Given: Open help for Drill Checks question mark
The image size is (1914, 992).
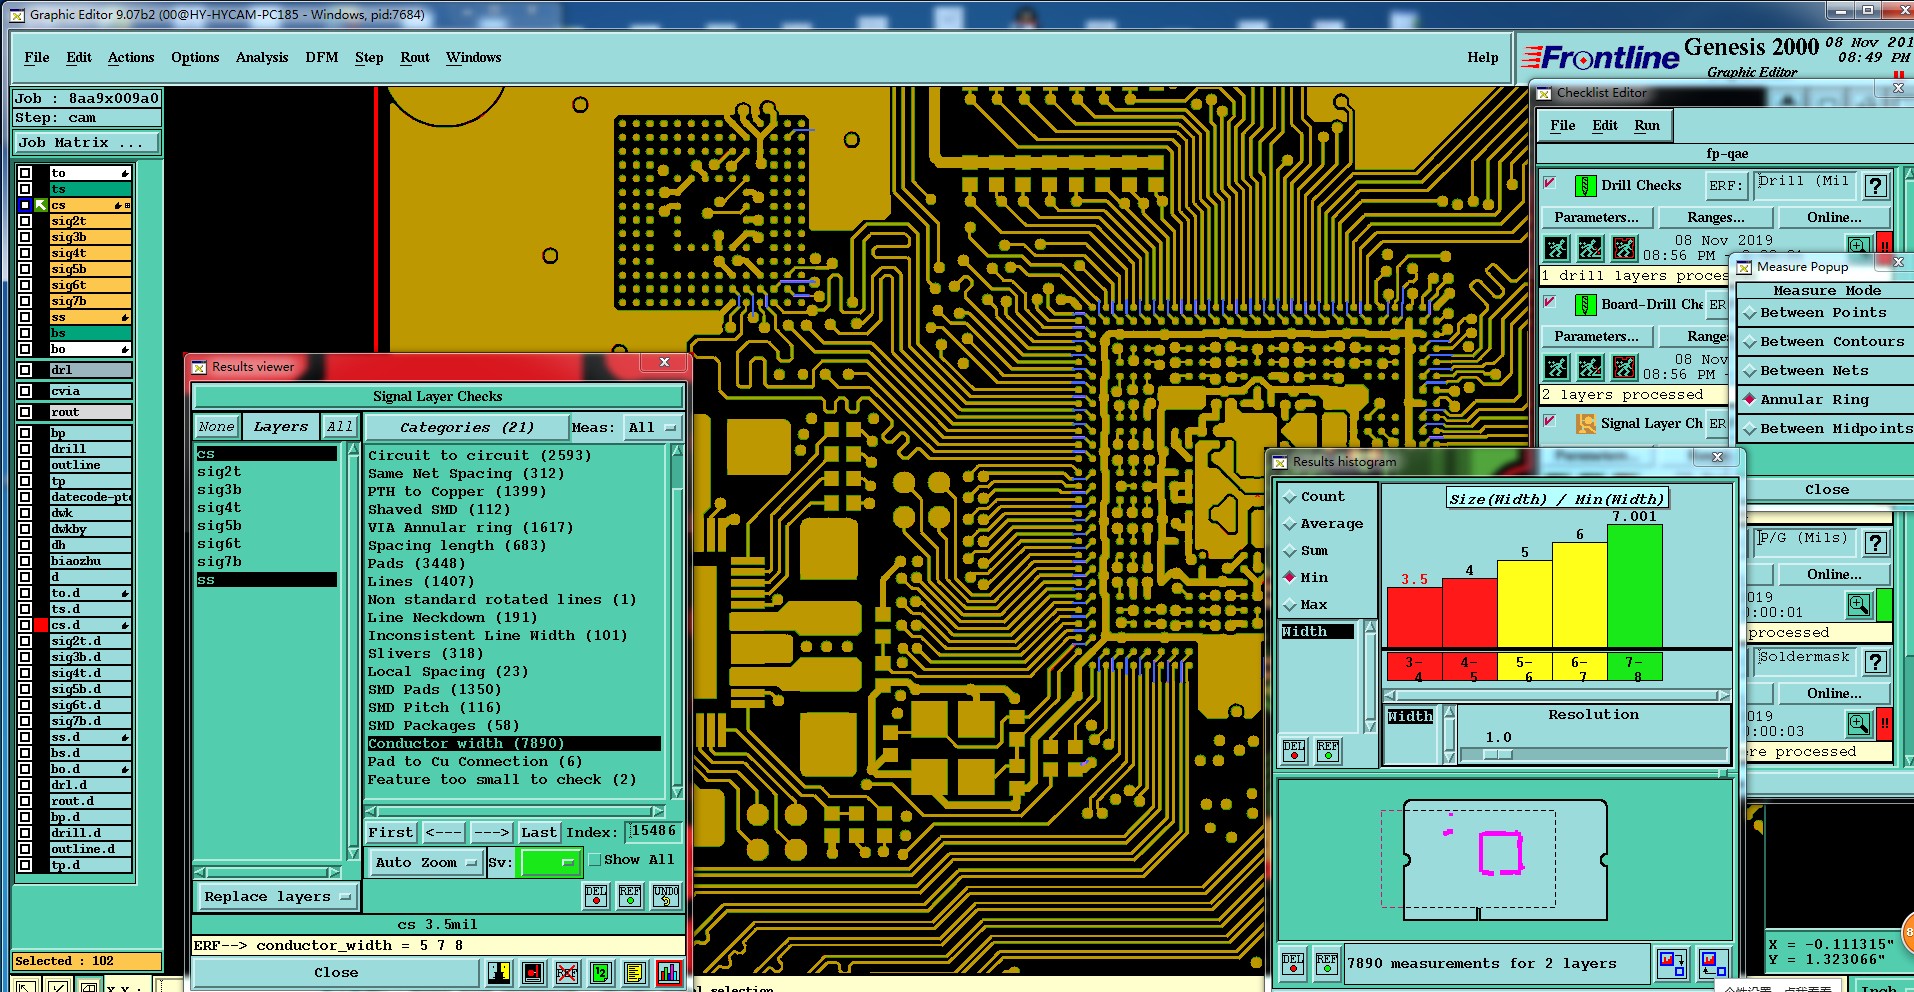Looking at the screenshot, I should click(x=1876, y=185).
